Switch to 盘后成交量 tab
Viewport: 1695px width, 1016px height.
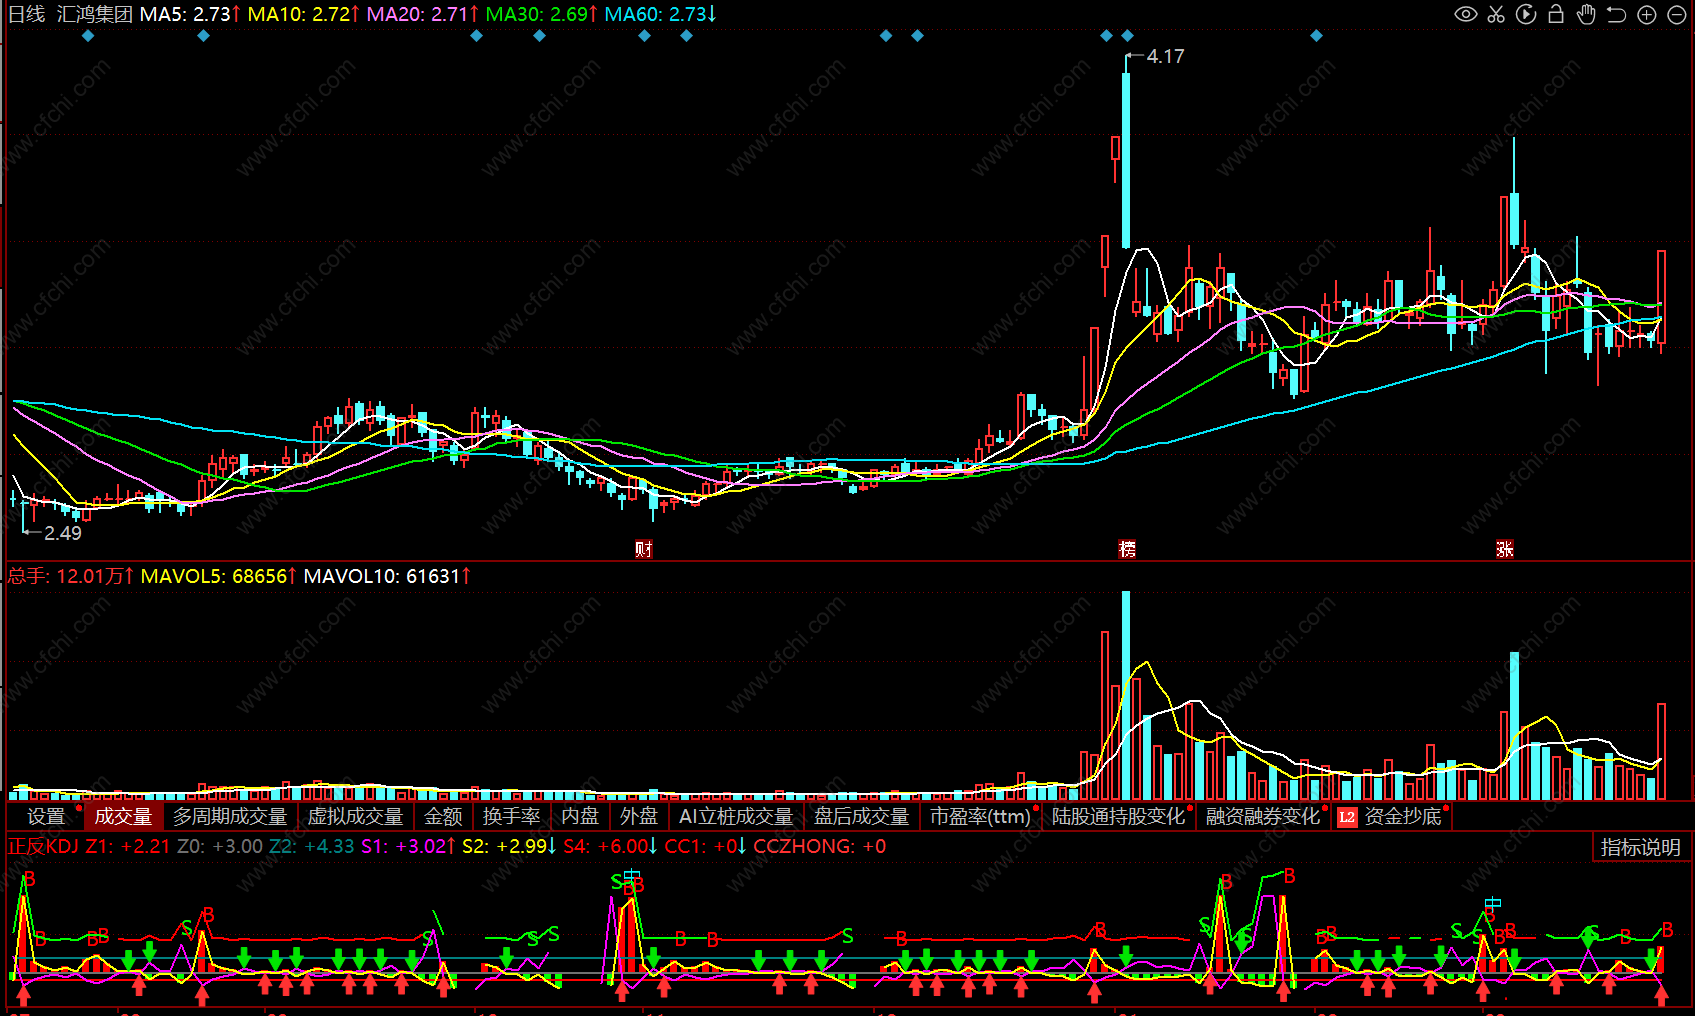(861, 817)
